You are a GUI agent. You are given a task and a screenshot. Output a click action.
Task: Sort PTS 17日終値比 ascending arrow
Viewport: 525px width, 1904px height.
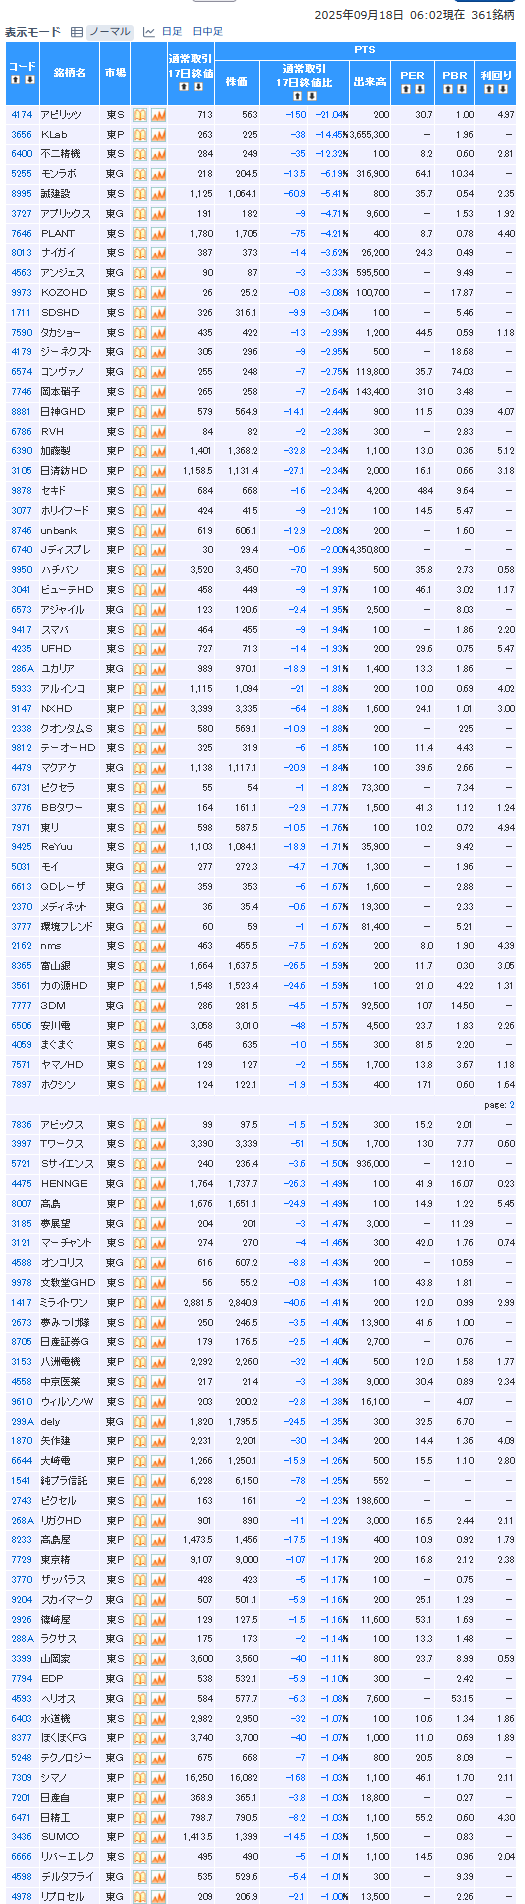pos(297,96)
